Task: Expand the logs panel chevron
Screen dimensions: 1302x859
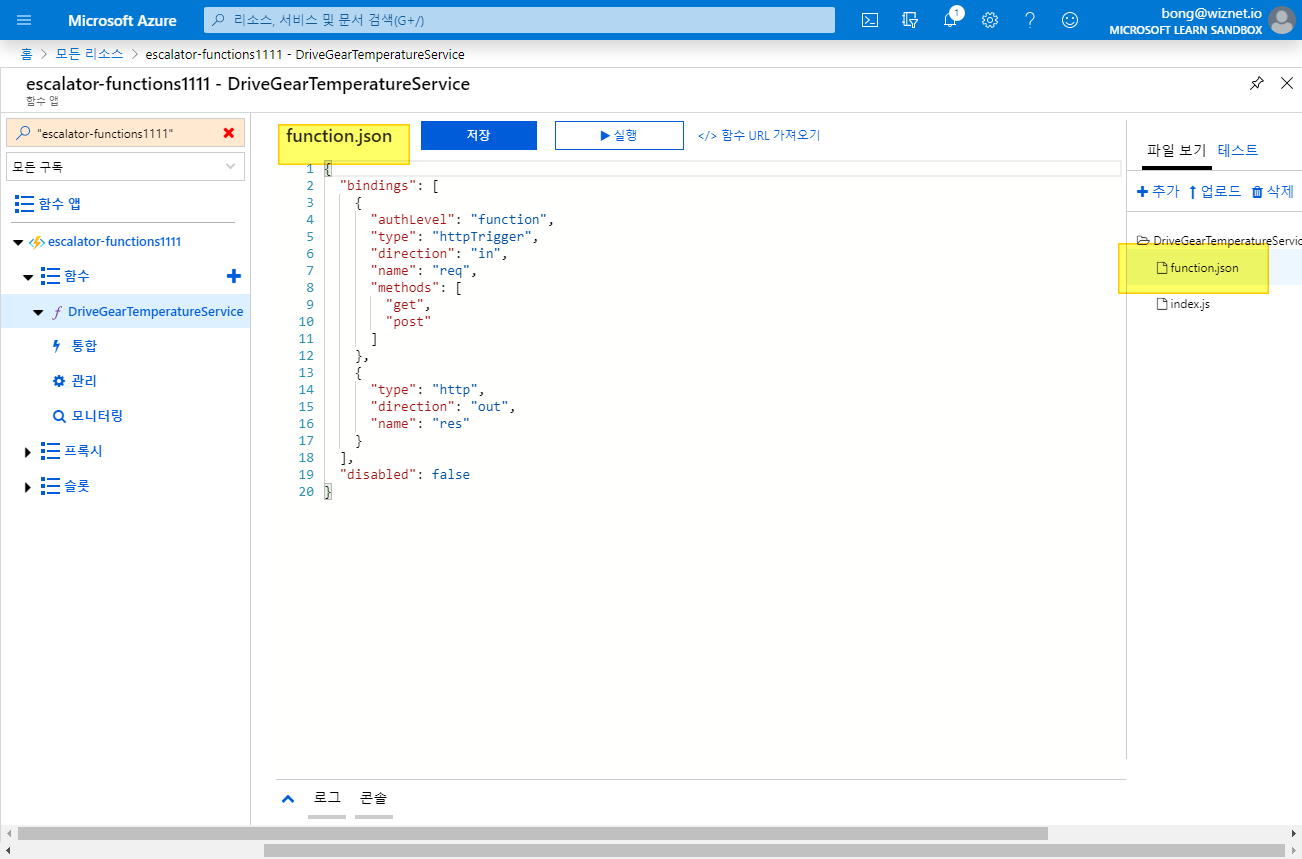Action: [288, 799]
